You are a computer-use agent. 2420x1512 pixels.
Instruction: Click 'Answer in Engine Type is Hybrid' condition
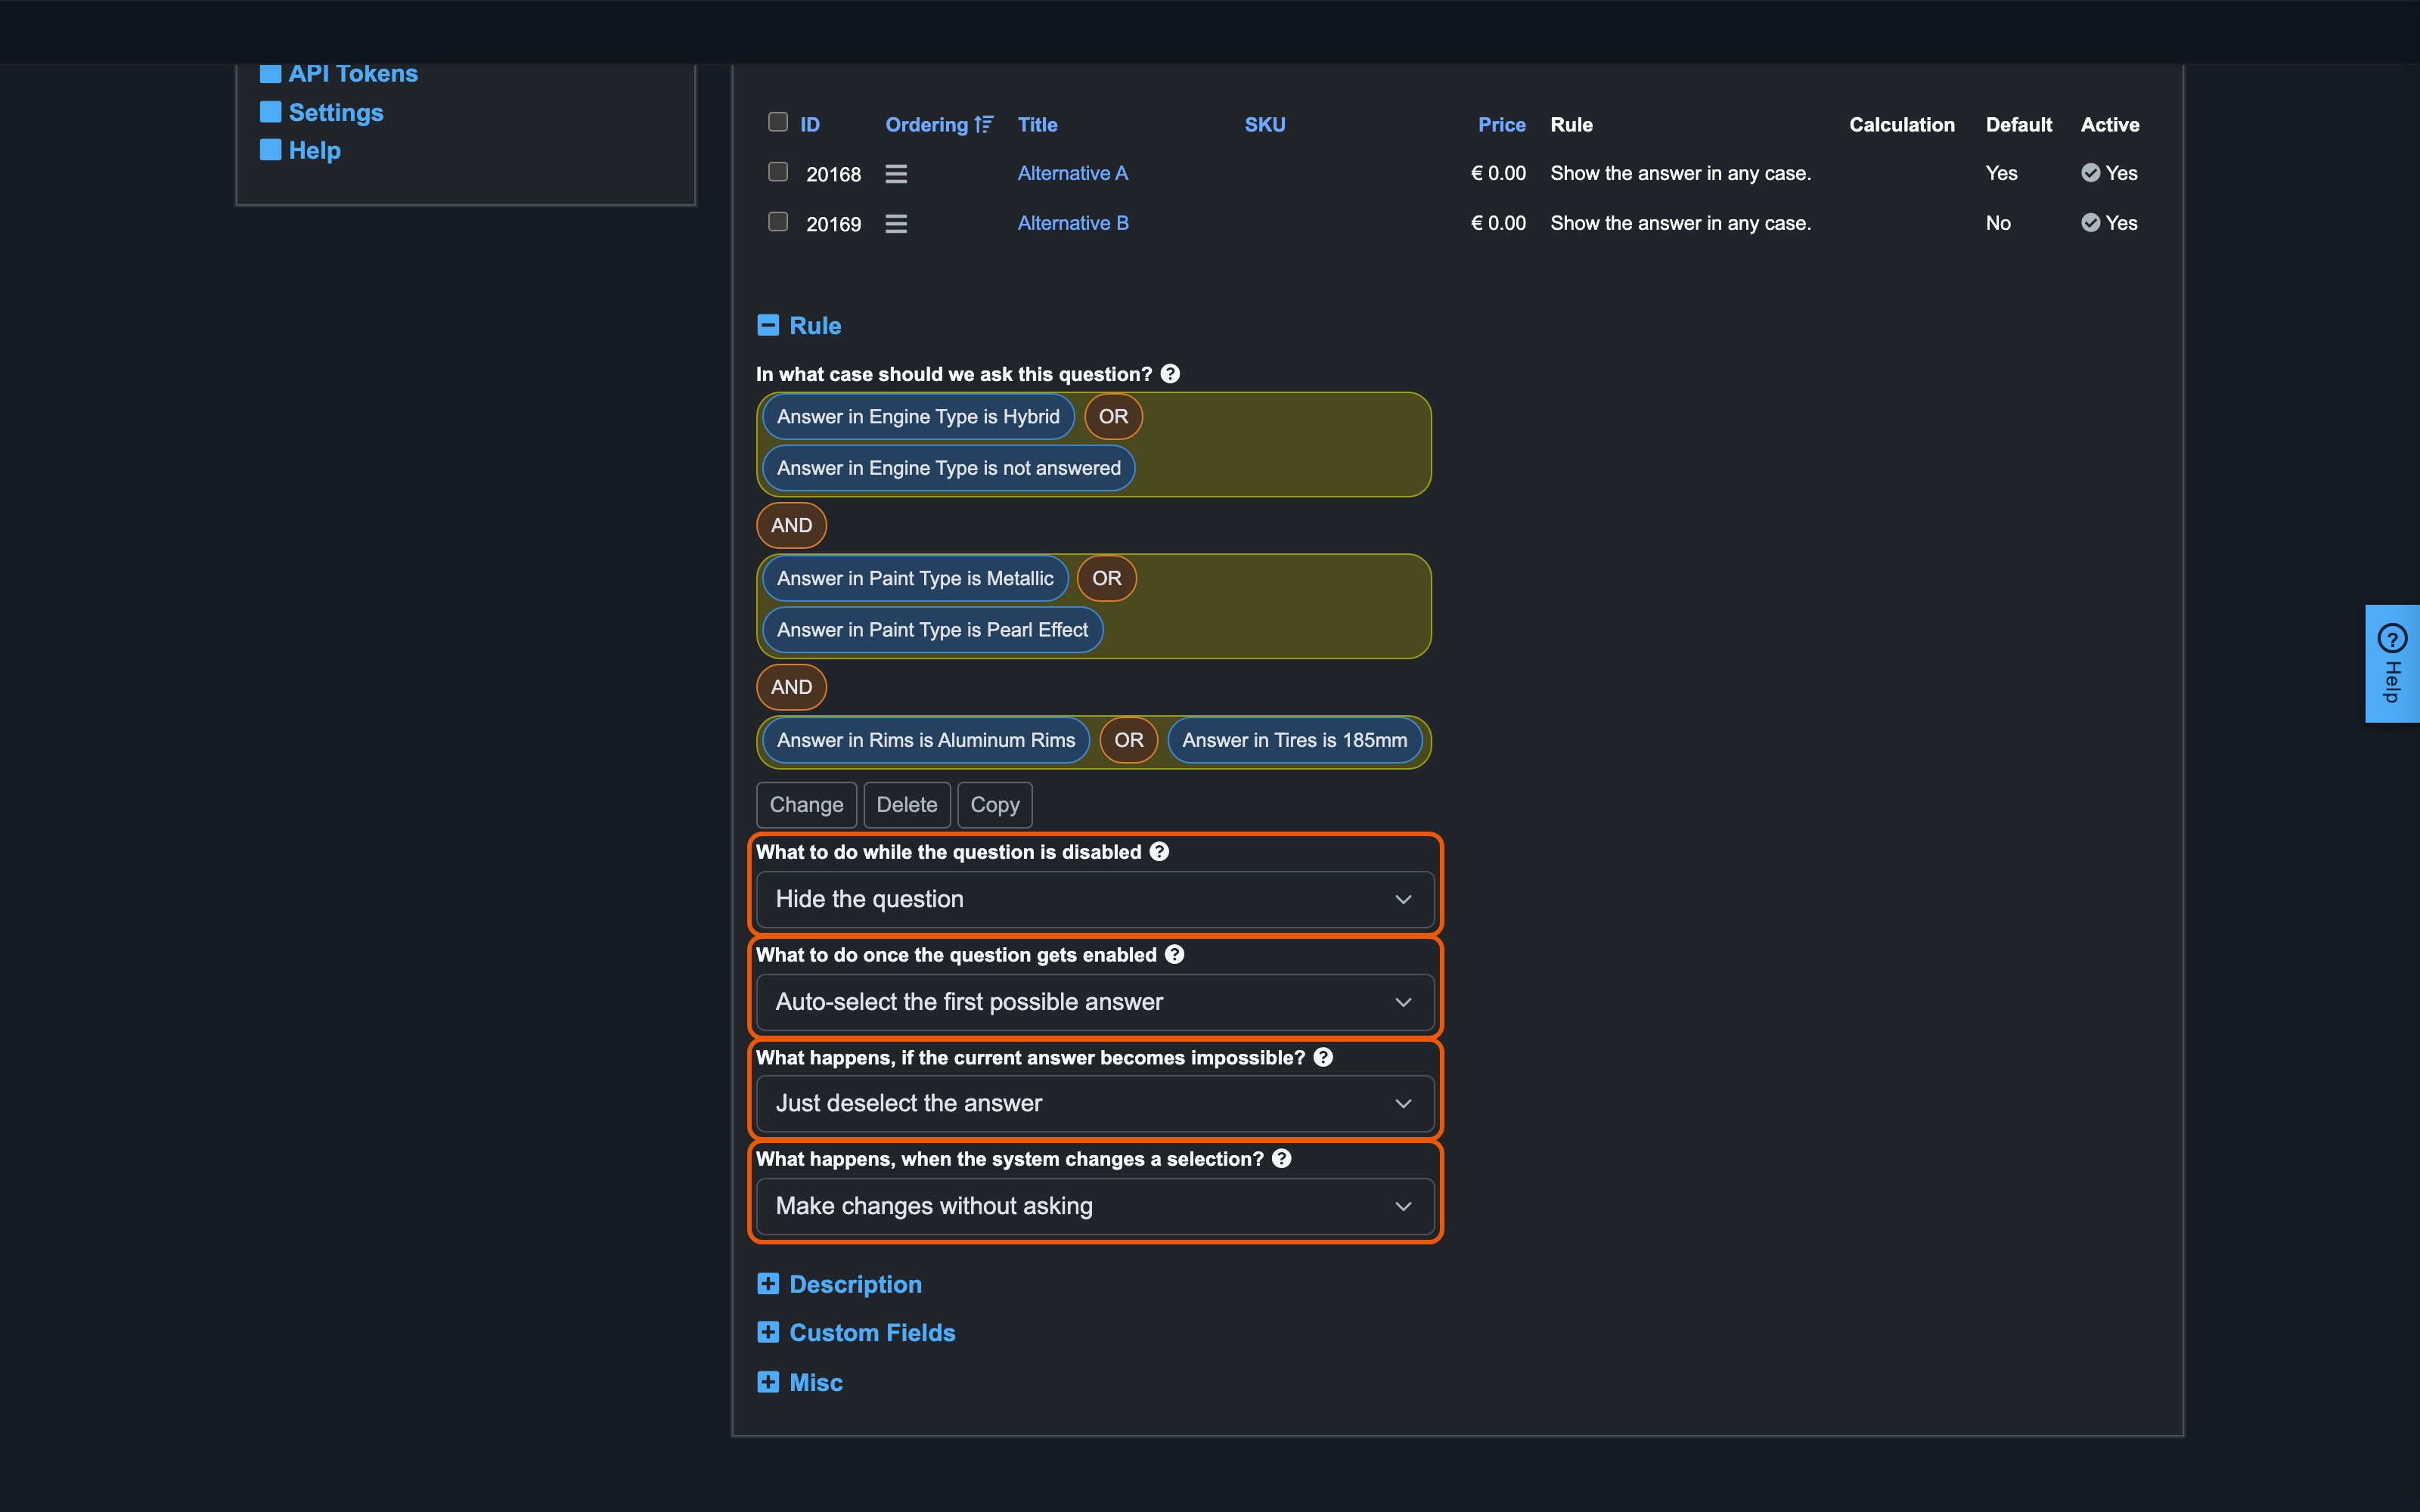918,417
